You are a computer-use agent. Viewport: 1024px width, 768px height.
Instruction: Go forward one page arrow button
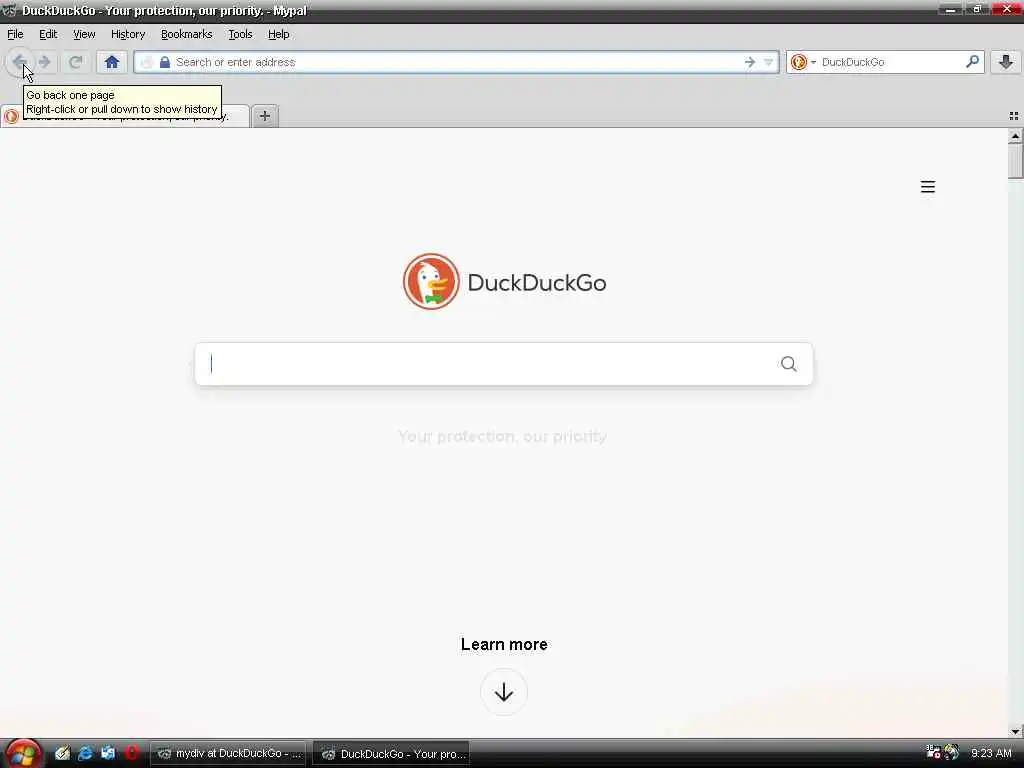coord(45,62)
